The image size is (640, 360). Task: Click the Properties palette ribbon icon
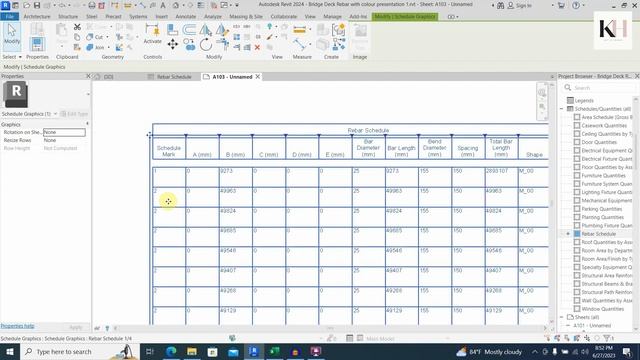pyautogui.click(x=37, y=44)
